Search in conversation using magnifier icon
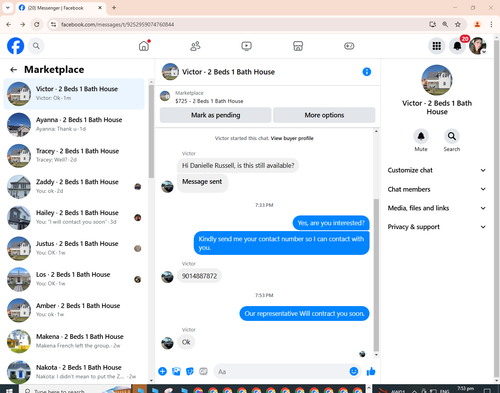Viewport: 500px width, 393px height. 452,136
